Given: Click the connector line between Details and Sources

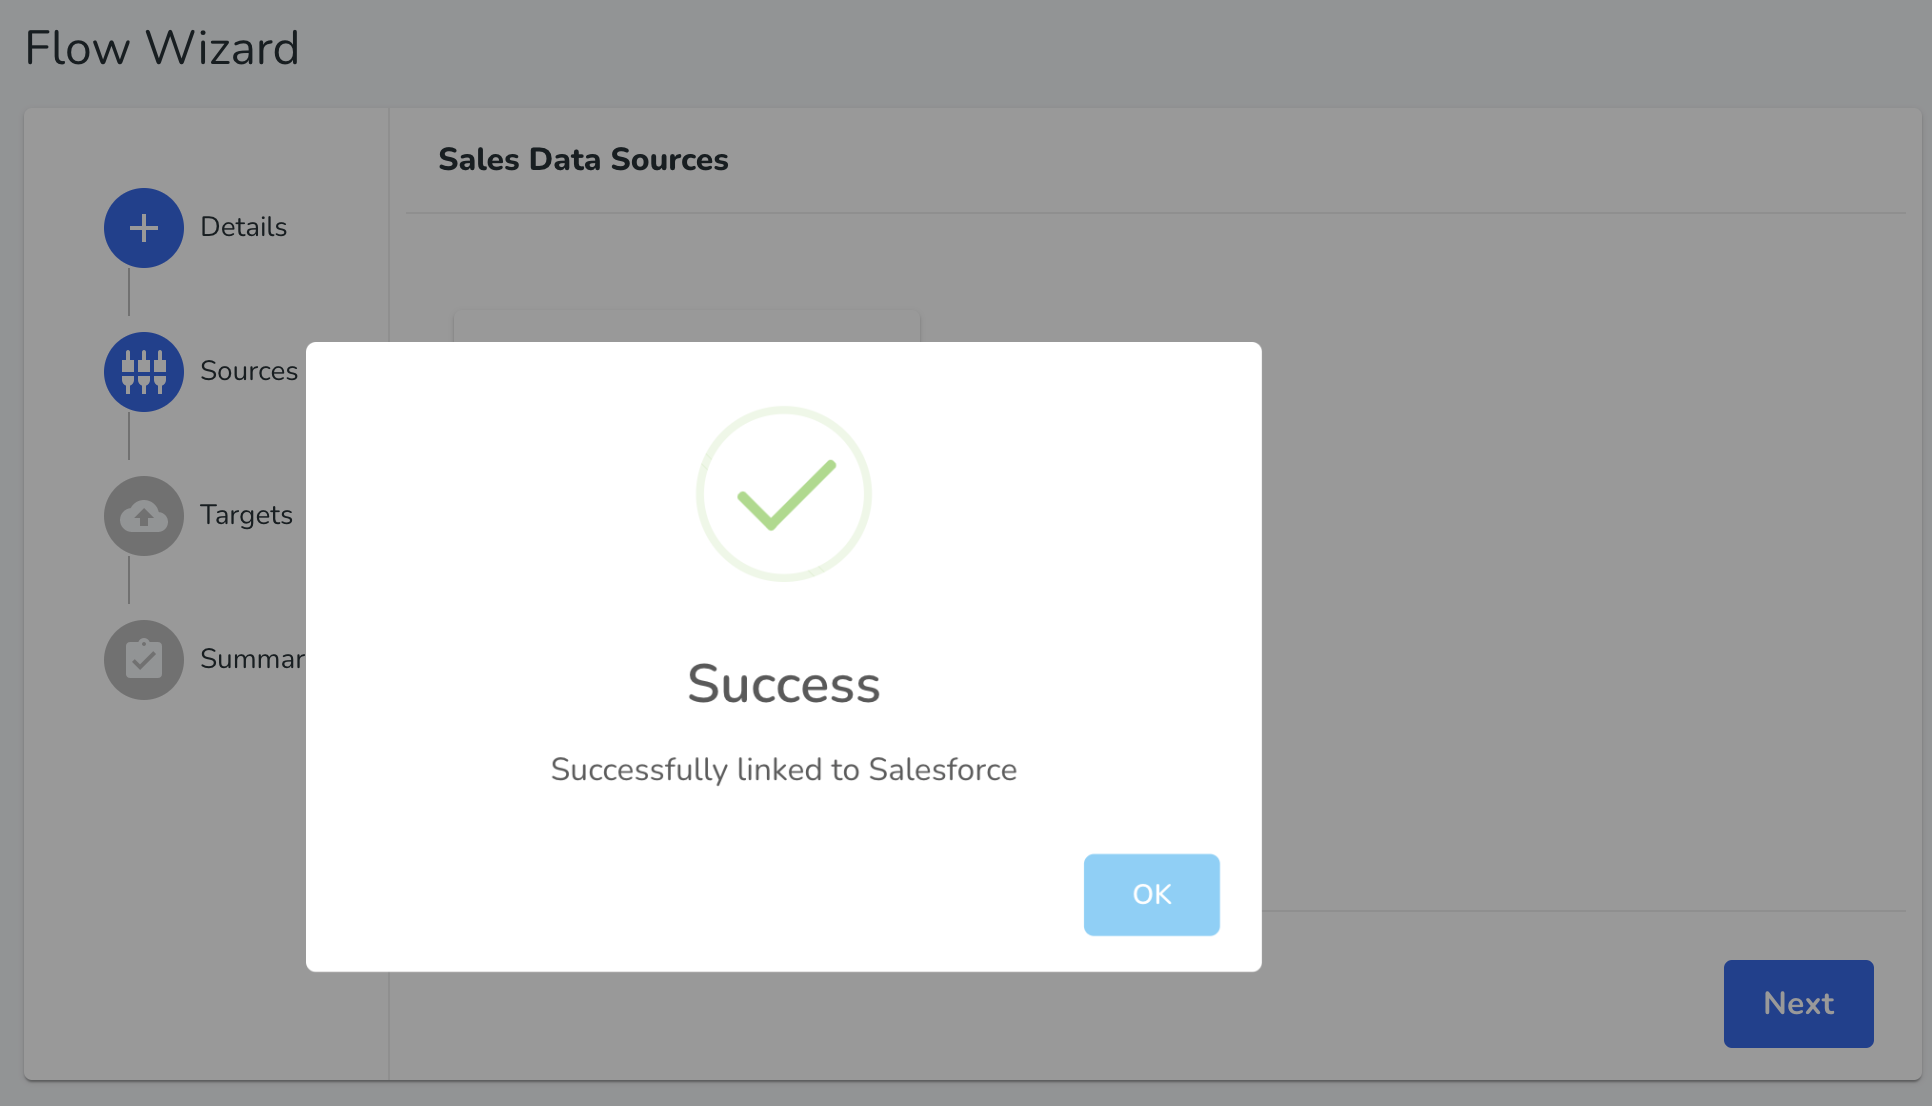Looking at the screenshot, I should (x=129, y=292).
